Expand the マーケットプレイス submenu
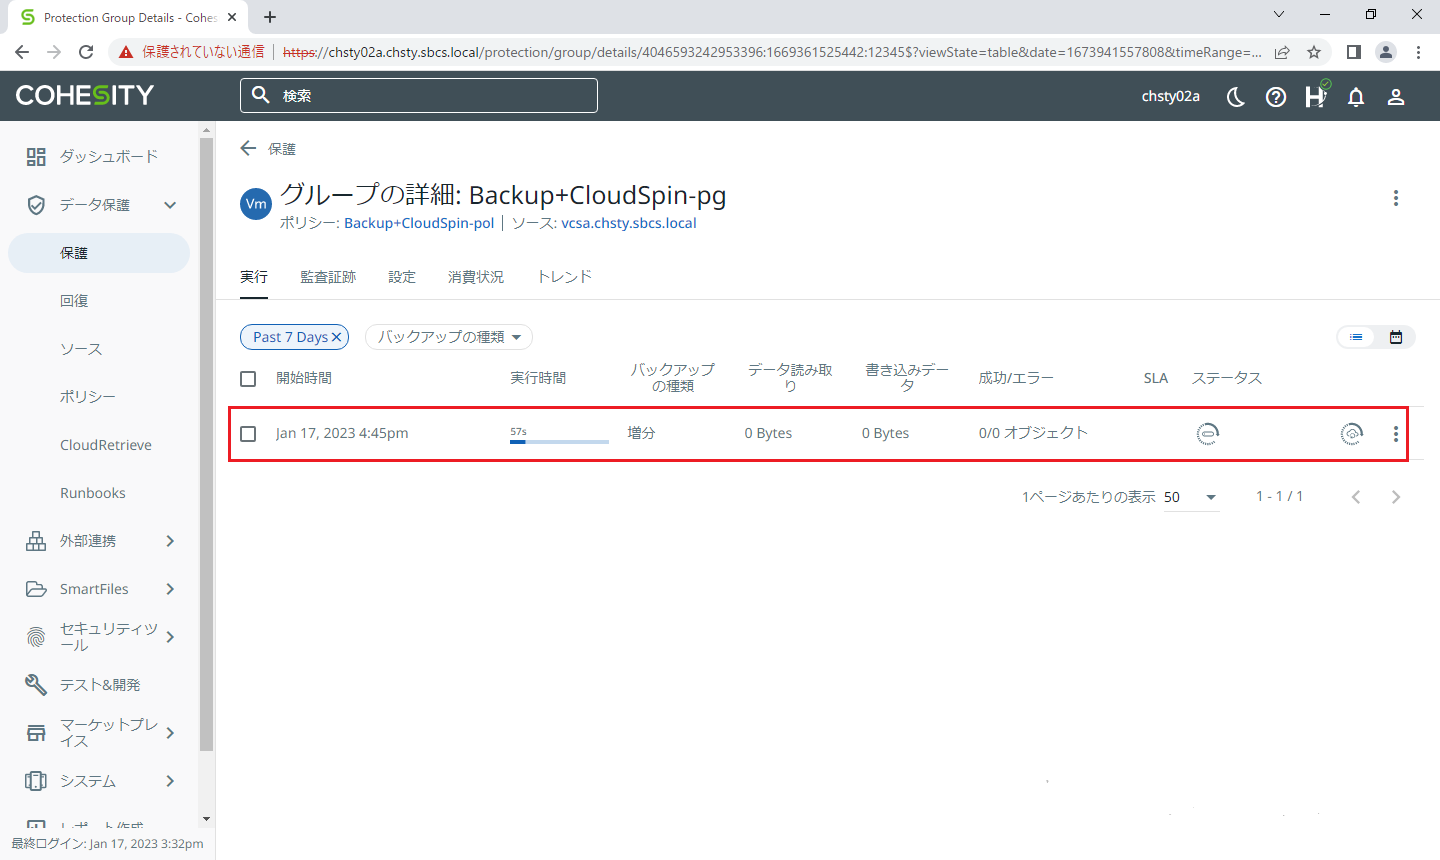1440x860 pixels. [x=170, y=733]
